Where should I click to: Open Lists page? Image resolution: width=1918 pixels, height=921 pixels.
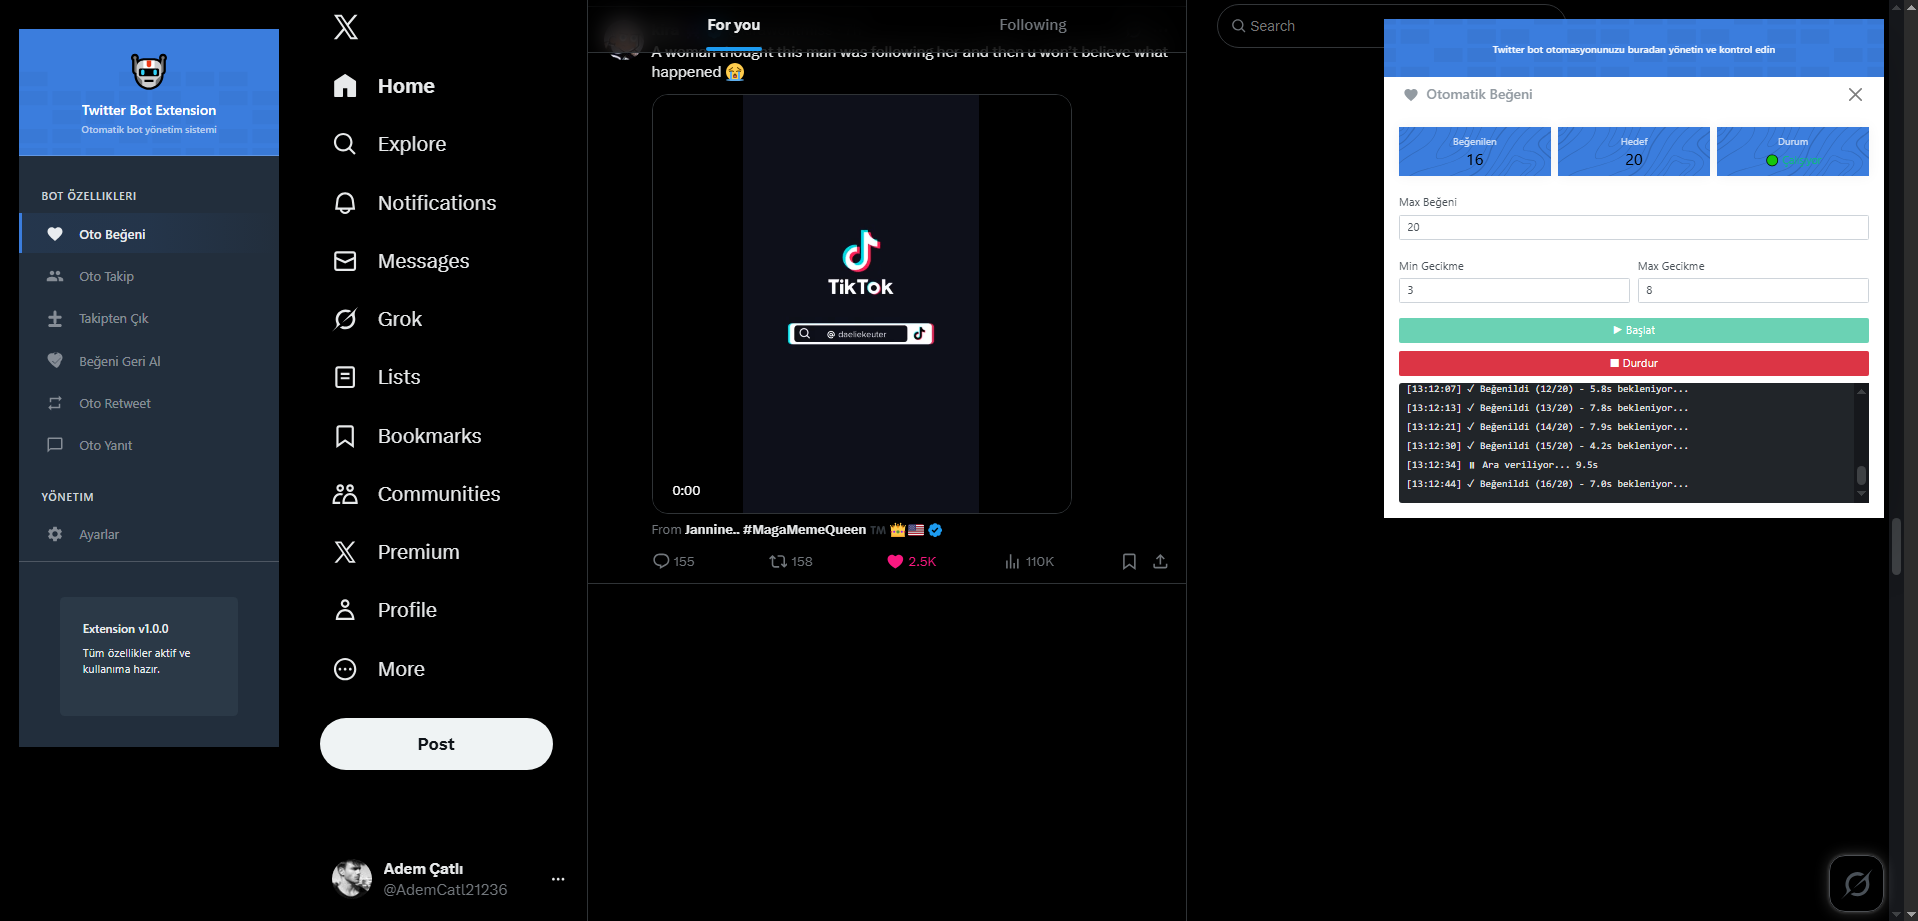click(377, 377)
